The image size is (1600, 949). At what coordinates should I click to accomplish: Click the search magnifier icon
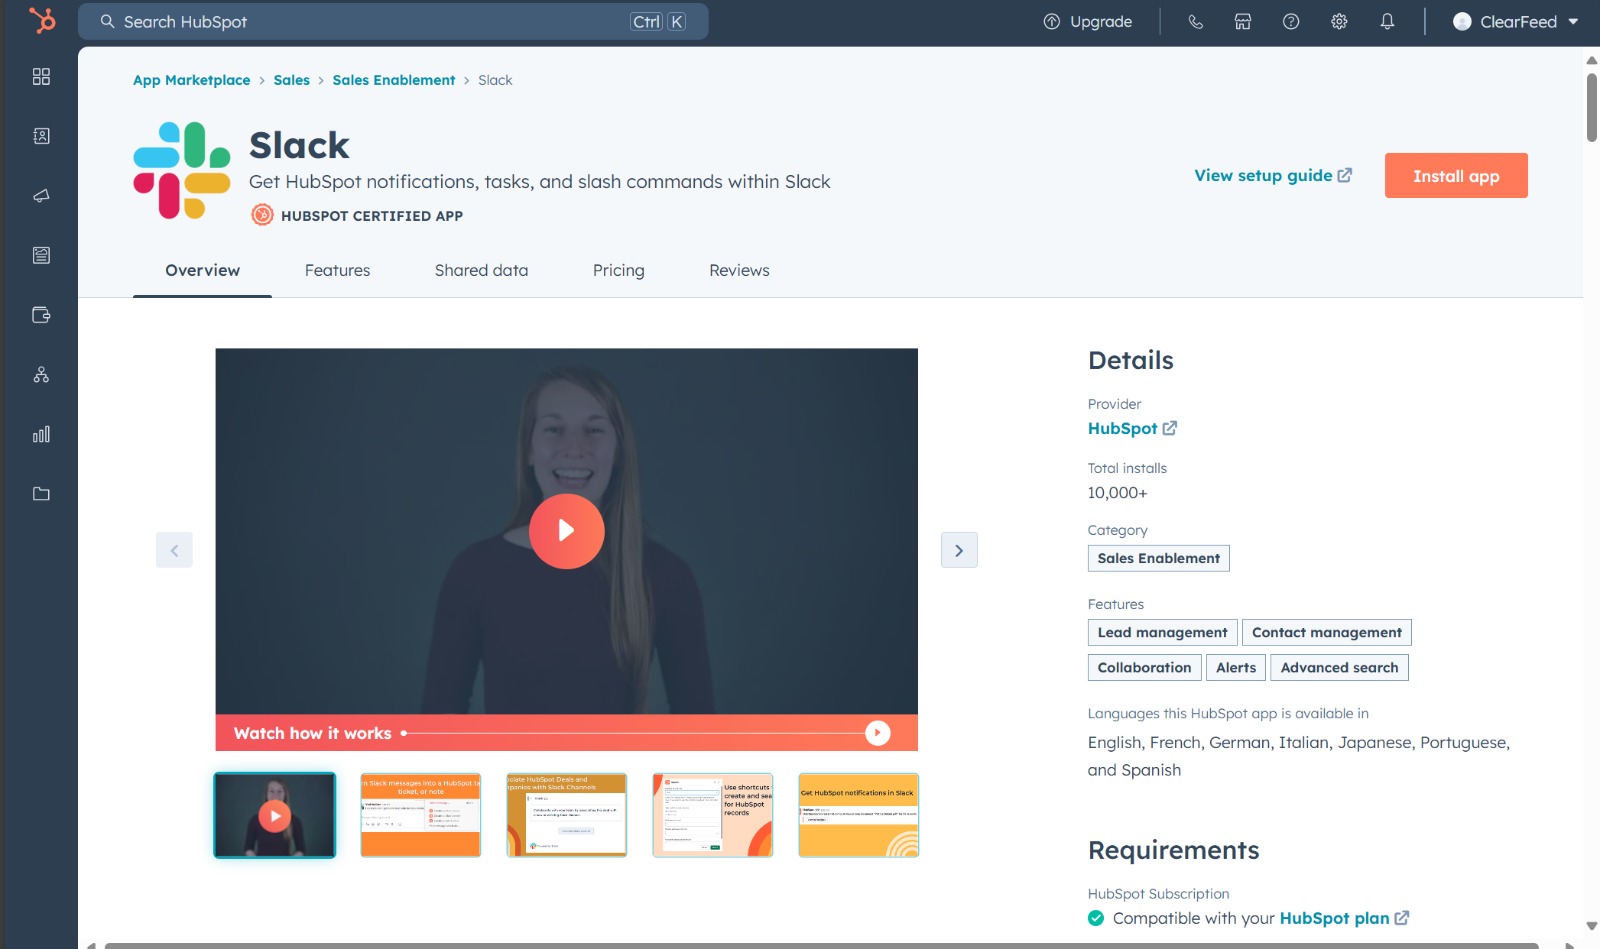tap(107, 21)
